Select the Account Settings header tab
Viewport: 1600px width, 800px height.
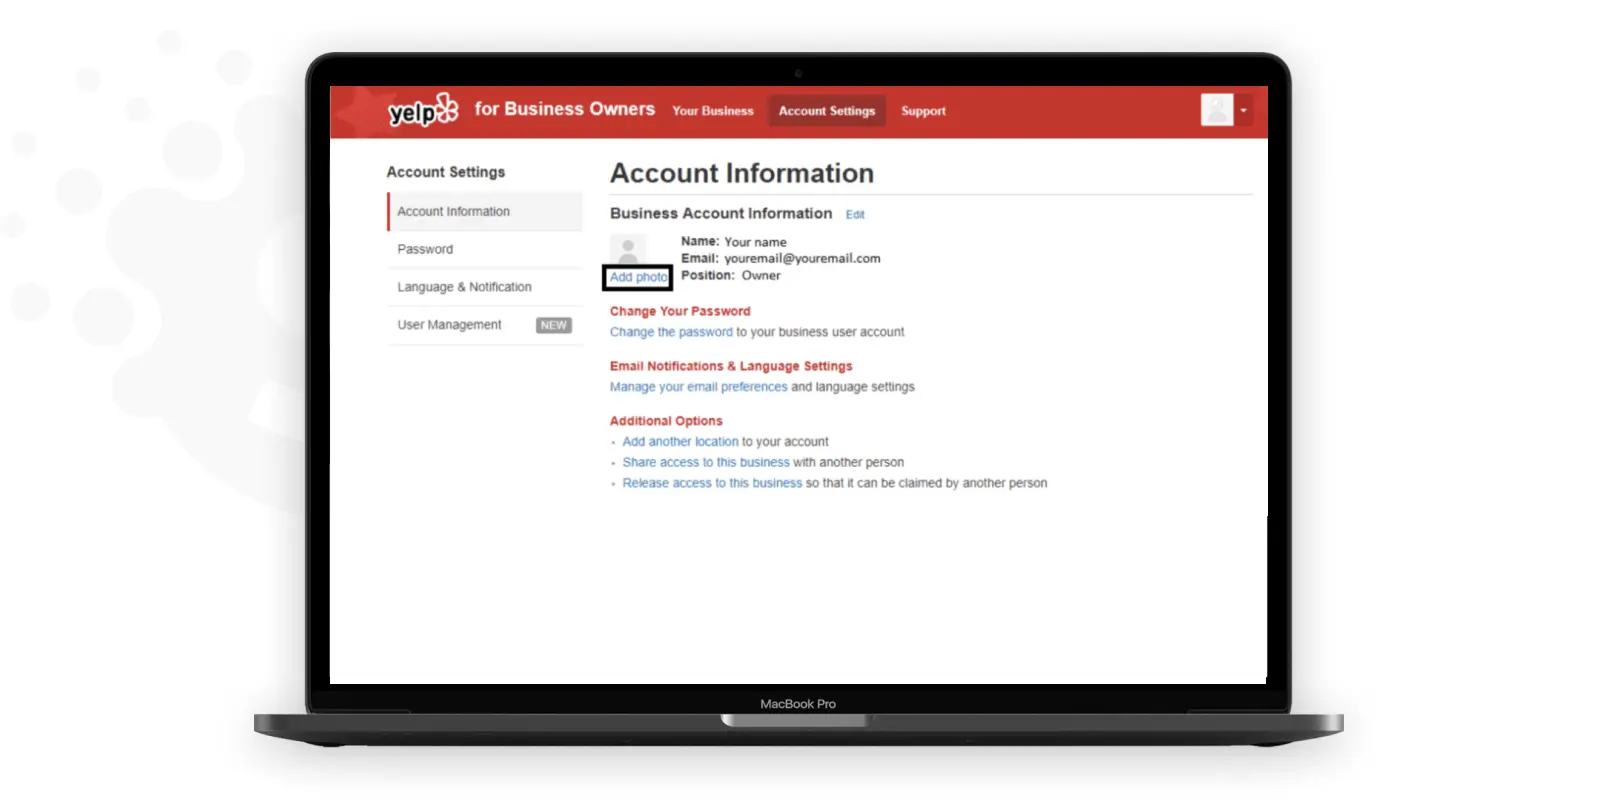[x=827, y=111]
